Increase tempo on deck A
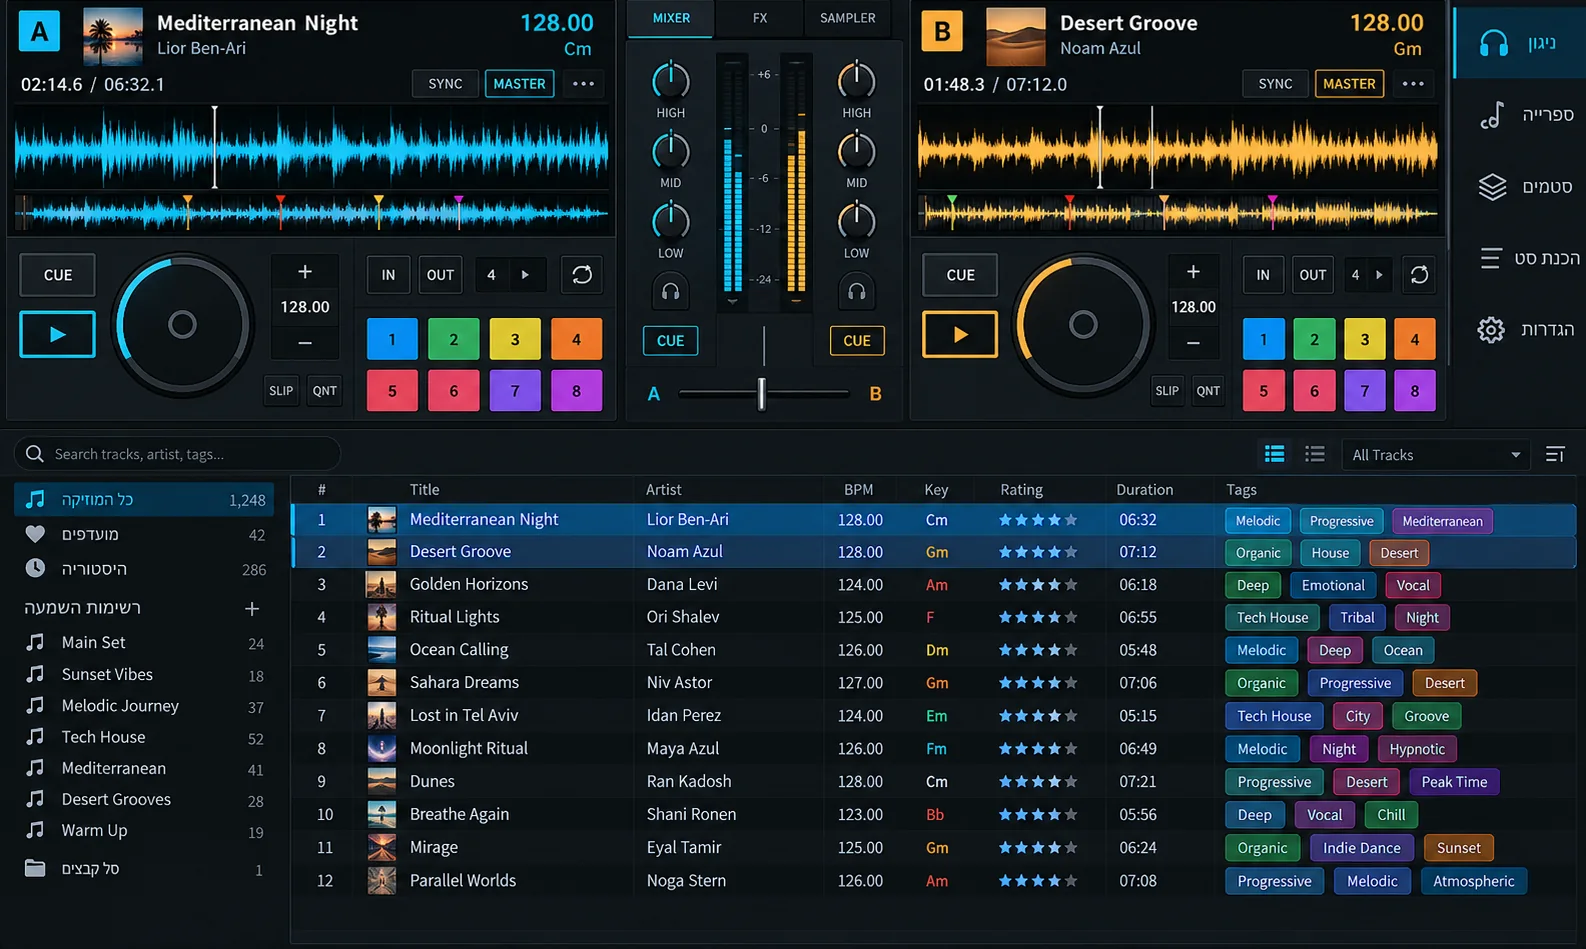Screen dimensions: 1586x949 (305, 272)
